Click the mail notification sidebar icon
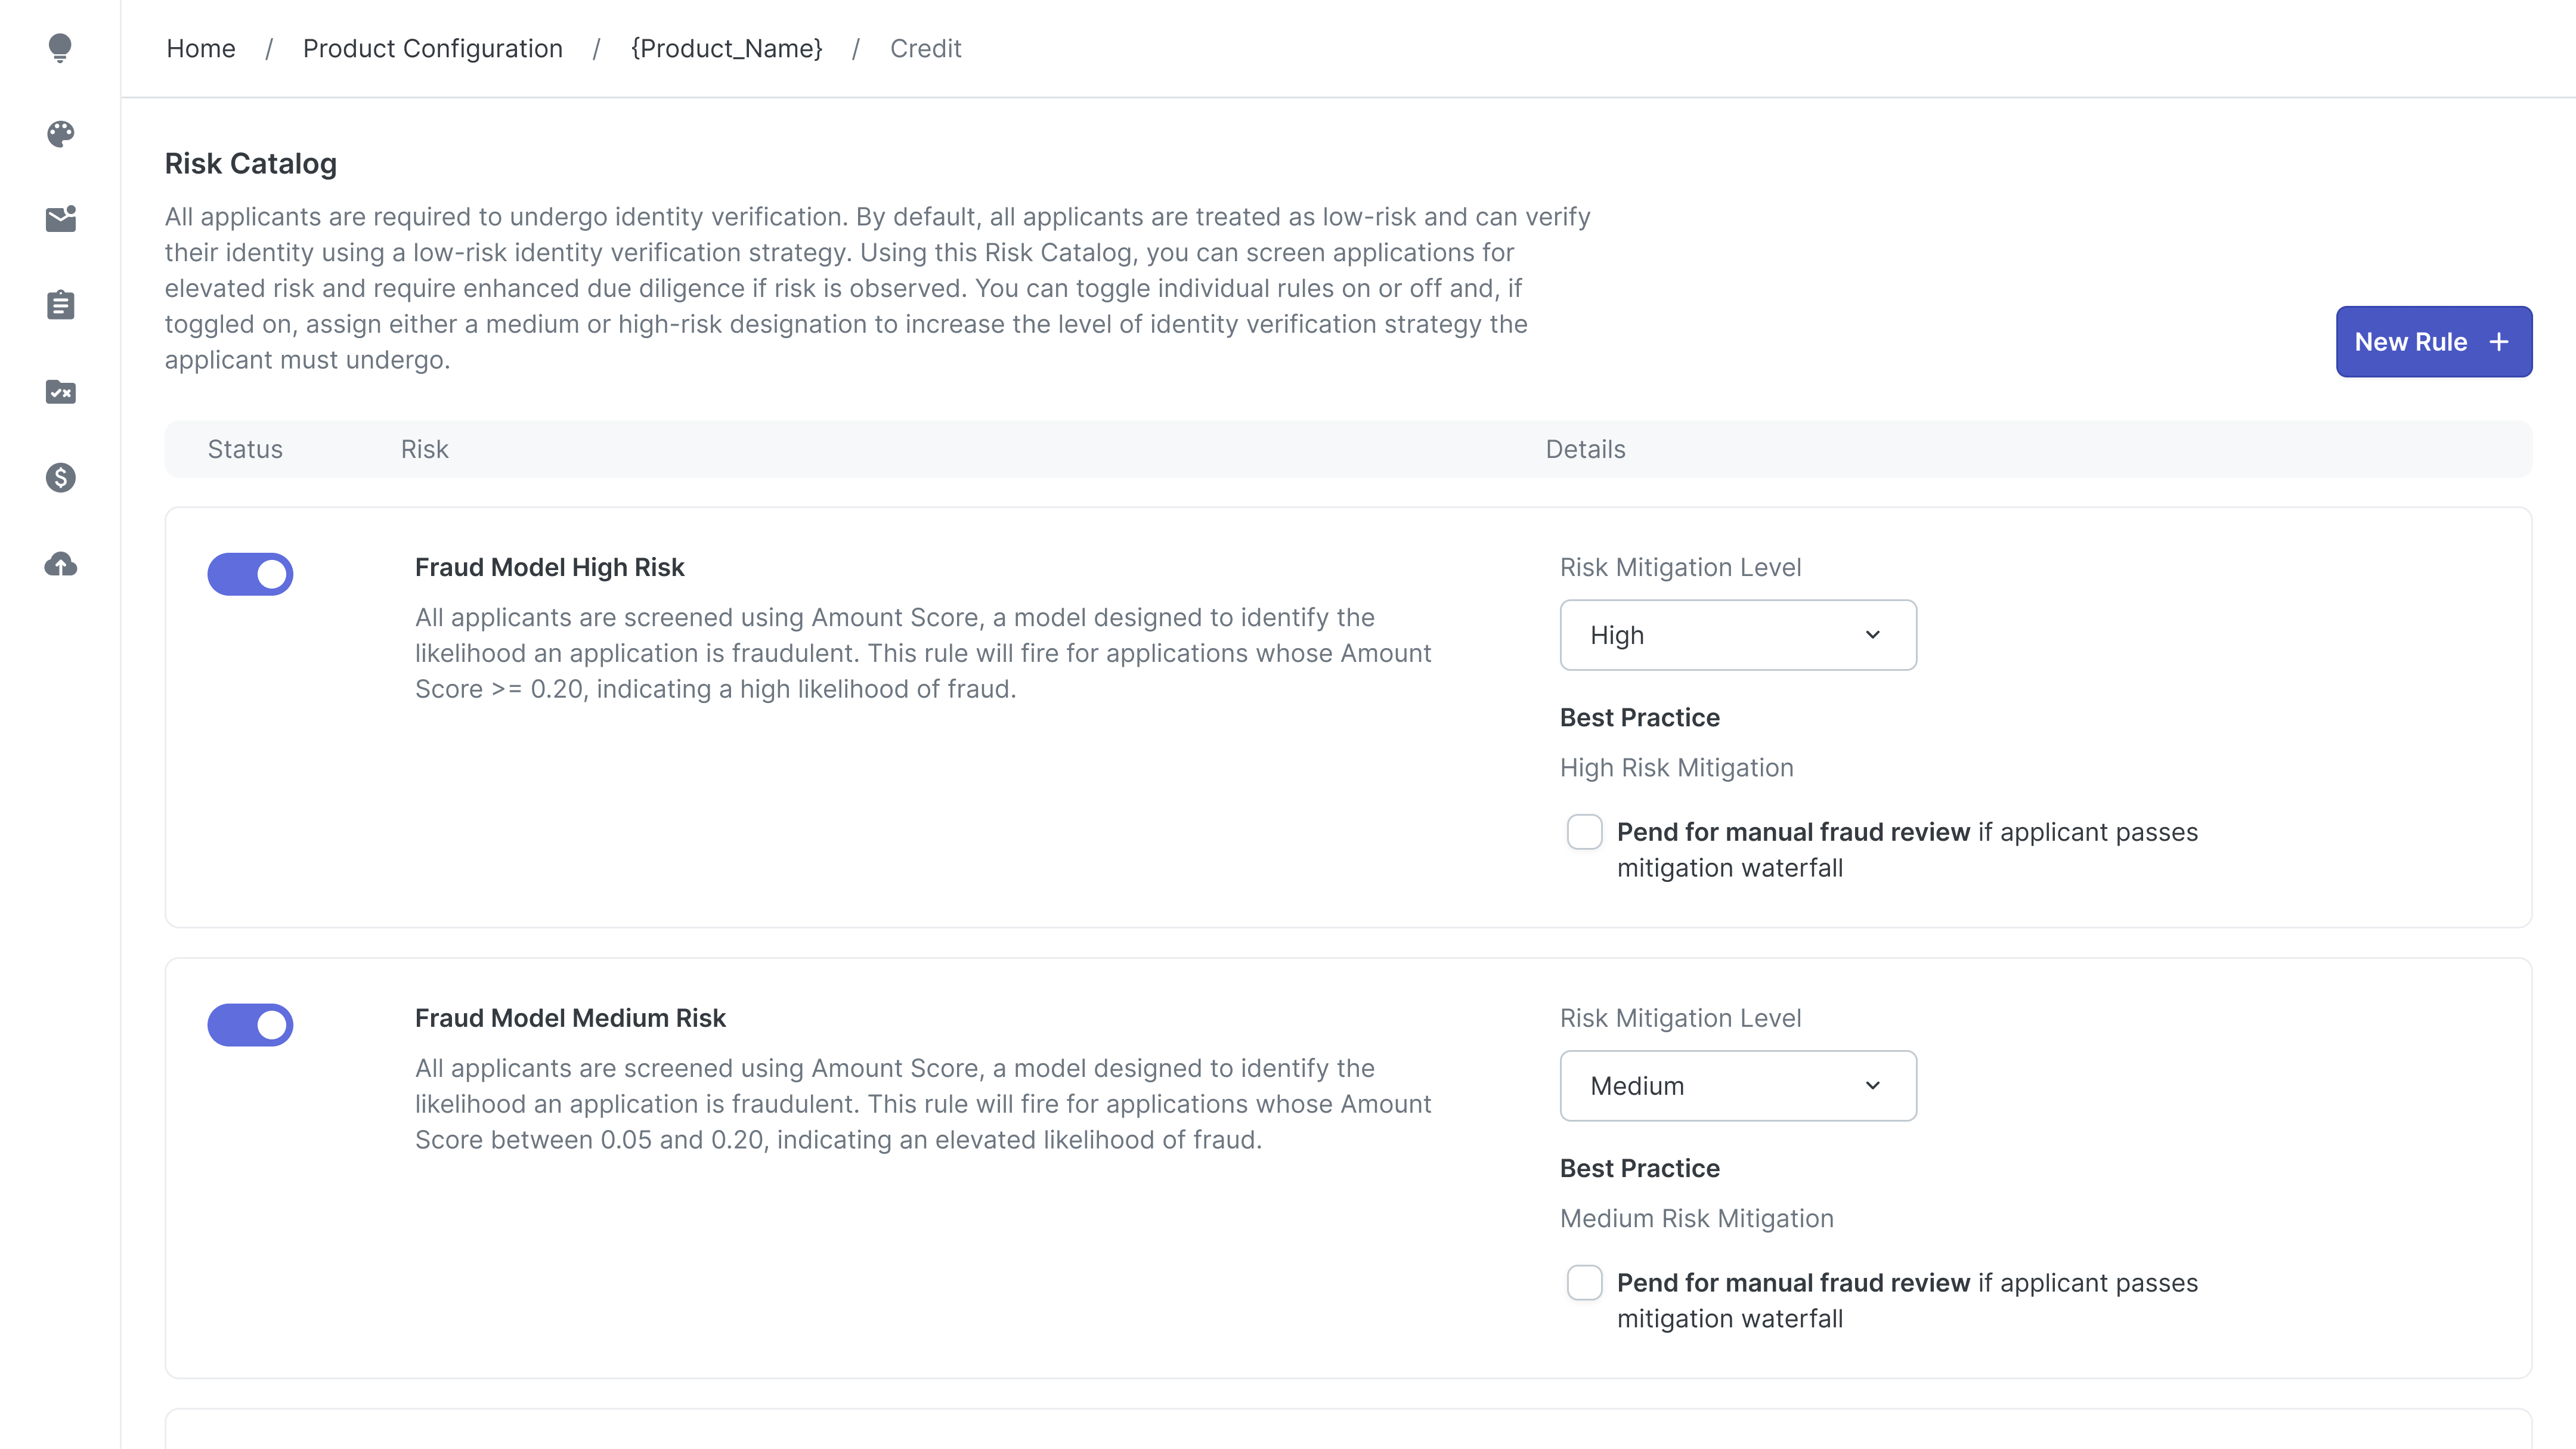Viewport: 2576px width, 1449px height. 60,219
